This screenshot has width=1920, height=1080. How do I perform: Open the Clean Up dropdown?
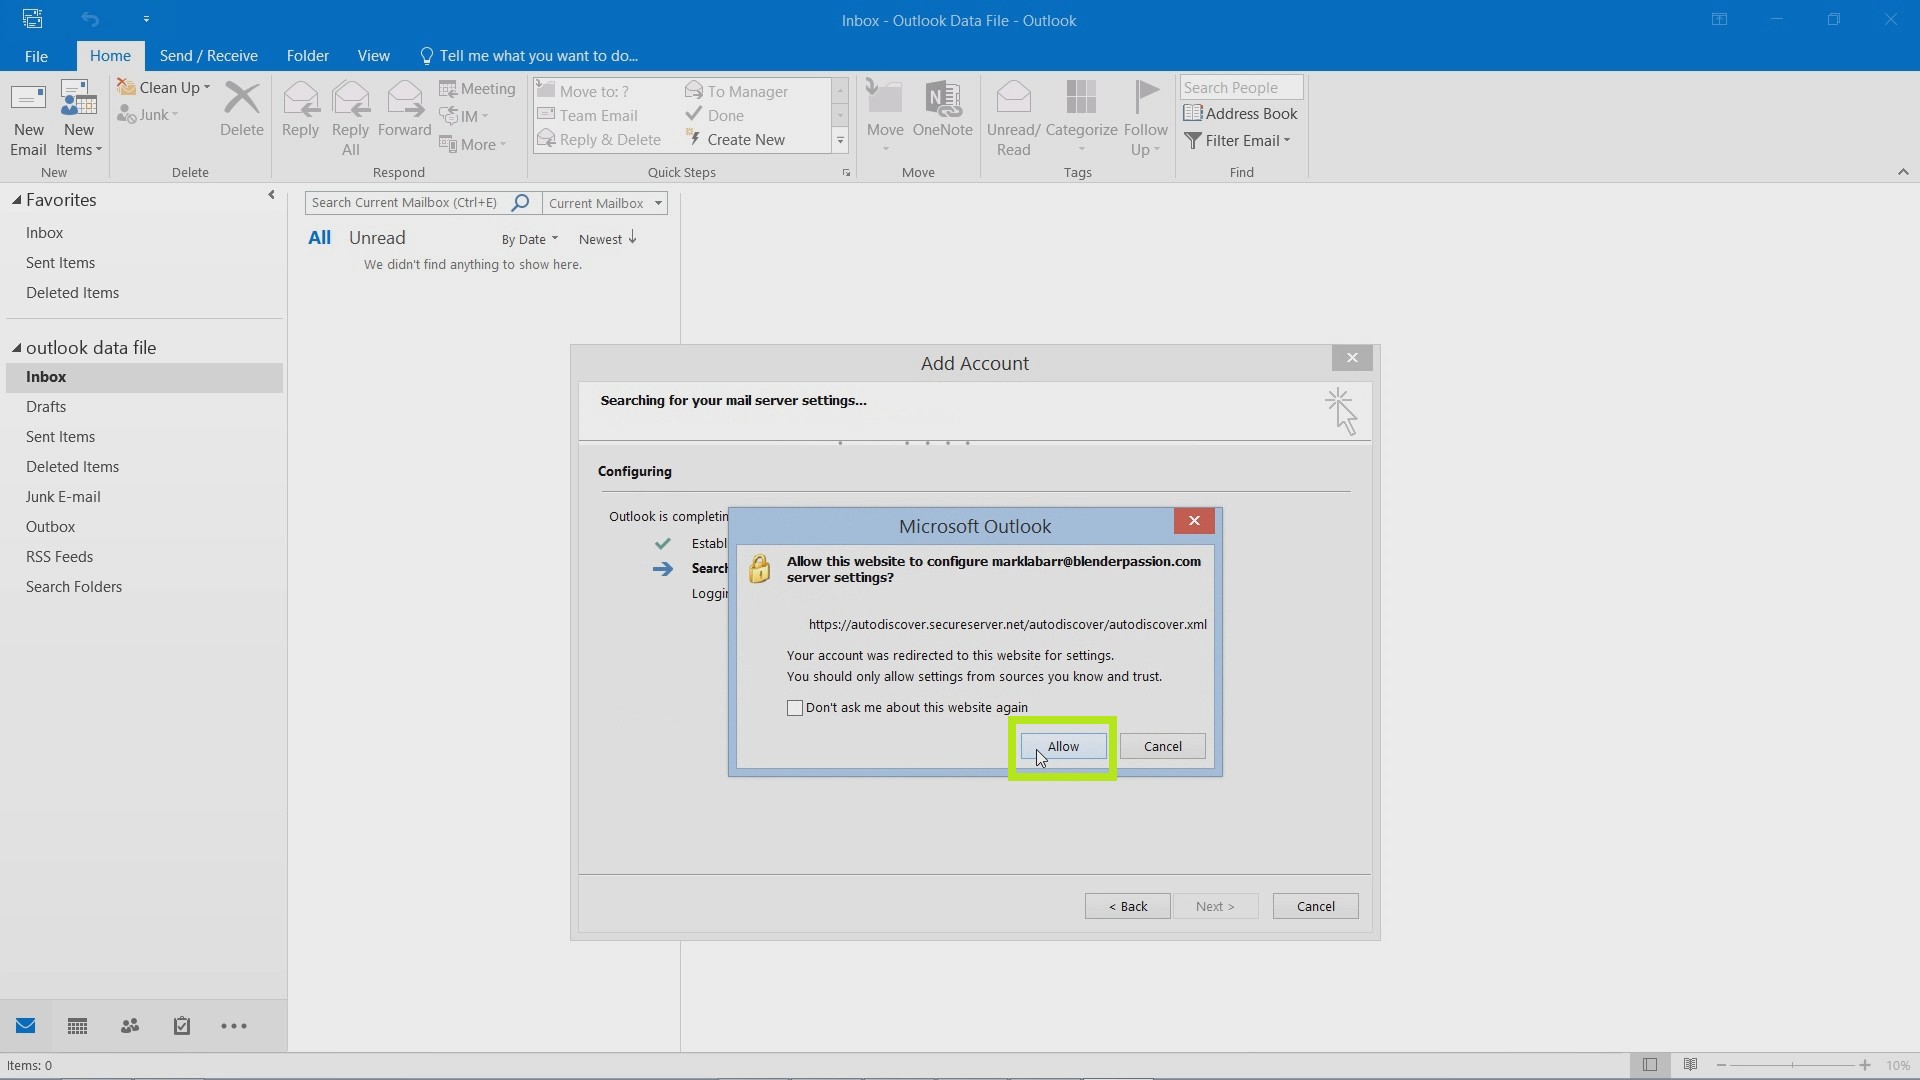(164, 88)
